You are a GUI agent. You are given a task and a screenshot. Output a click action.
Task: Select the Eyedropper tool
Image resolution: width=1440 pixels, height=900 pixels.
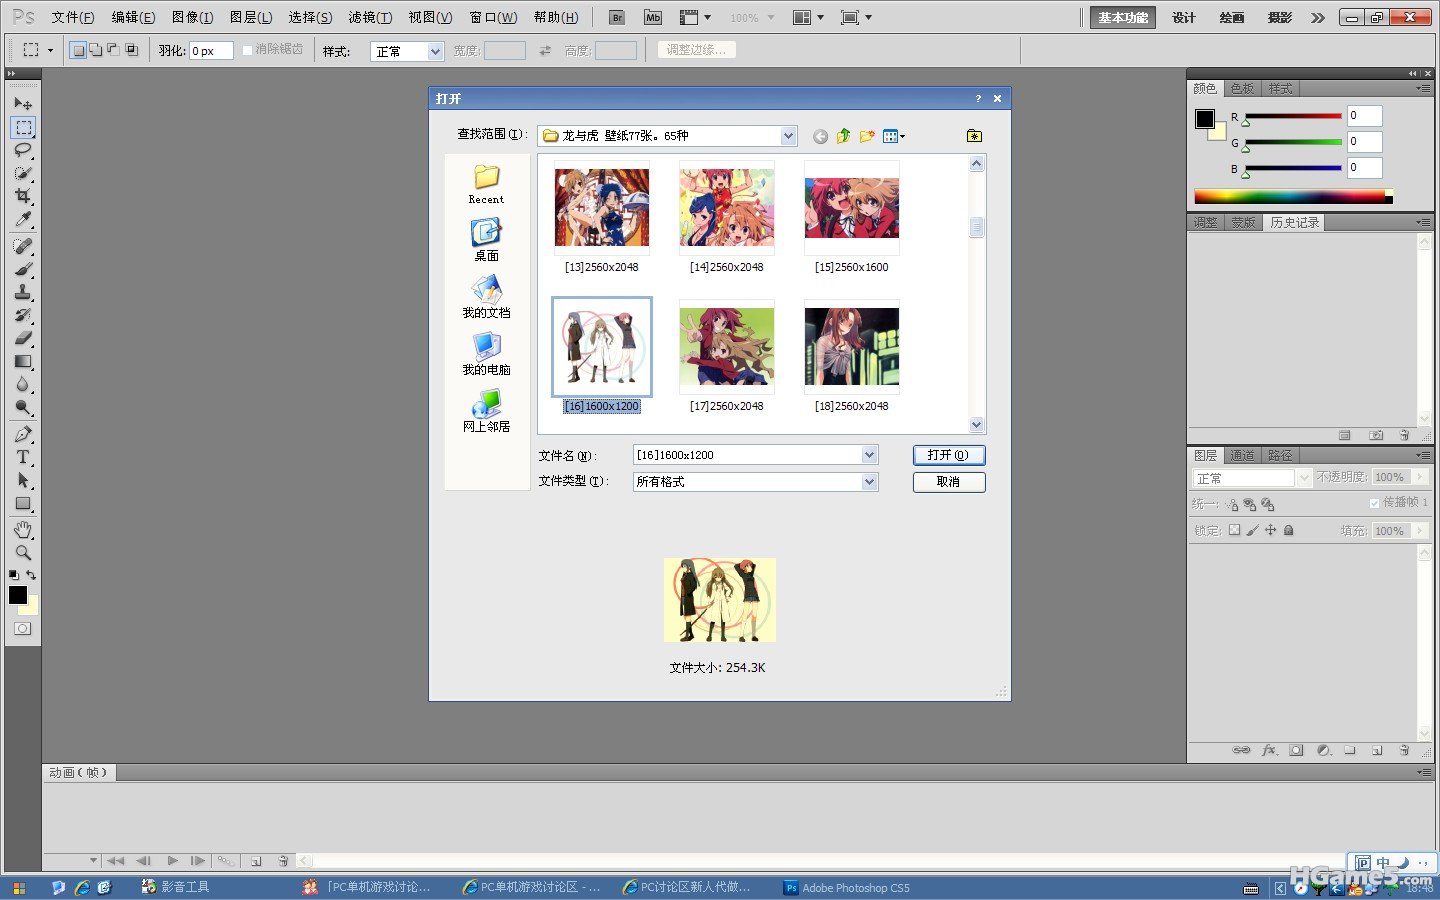tap(23, 219)
